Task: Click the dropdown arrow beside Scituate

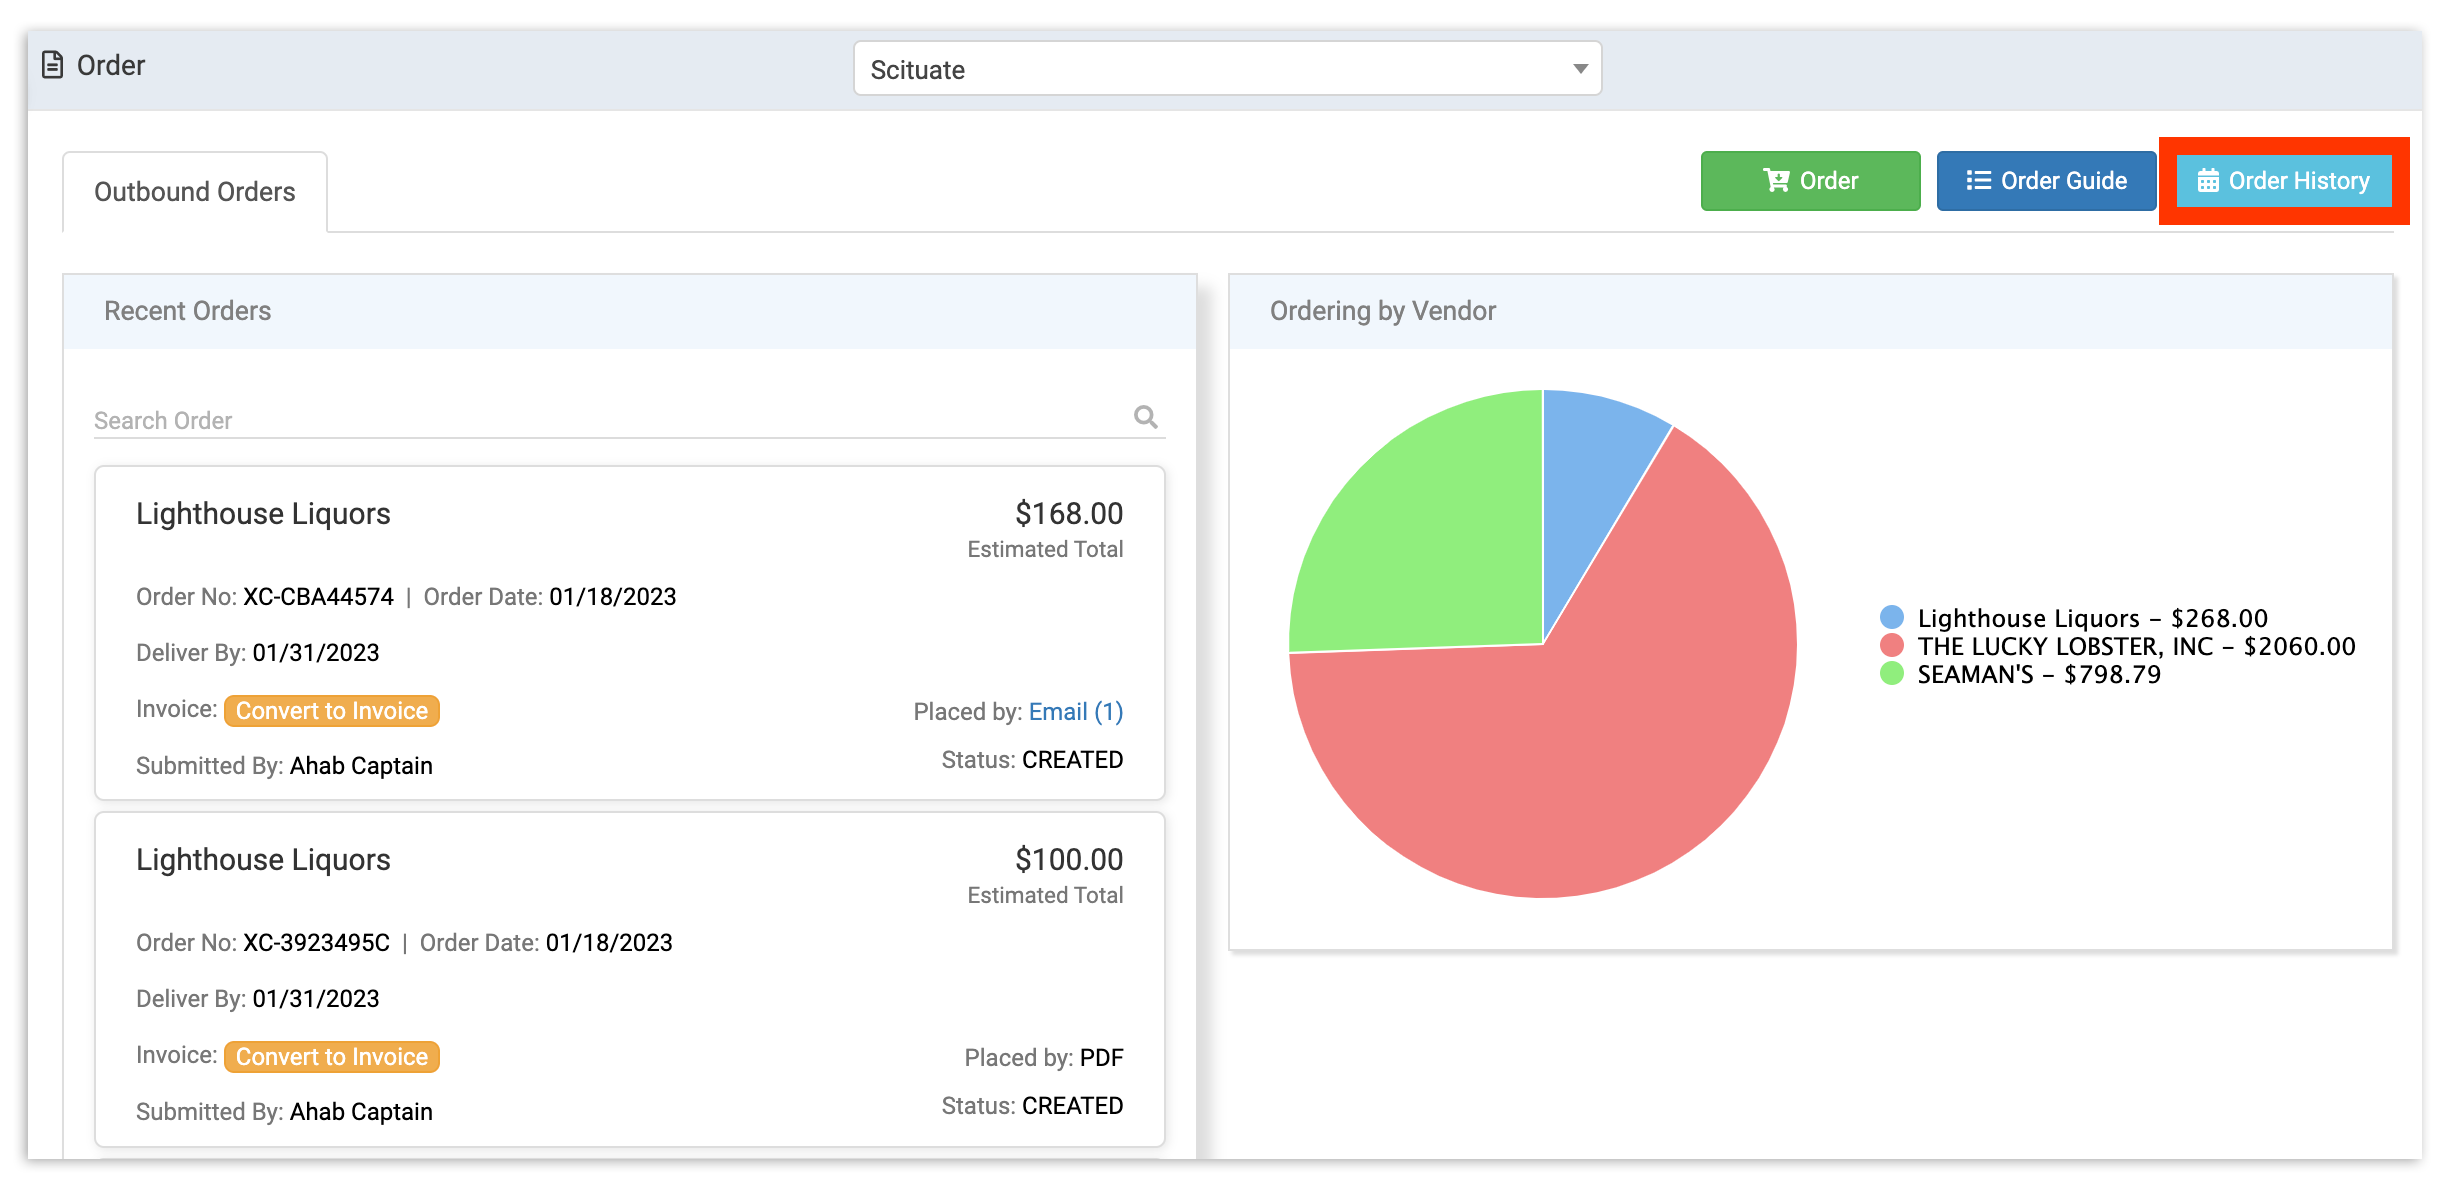Action: 1580,69
